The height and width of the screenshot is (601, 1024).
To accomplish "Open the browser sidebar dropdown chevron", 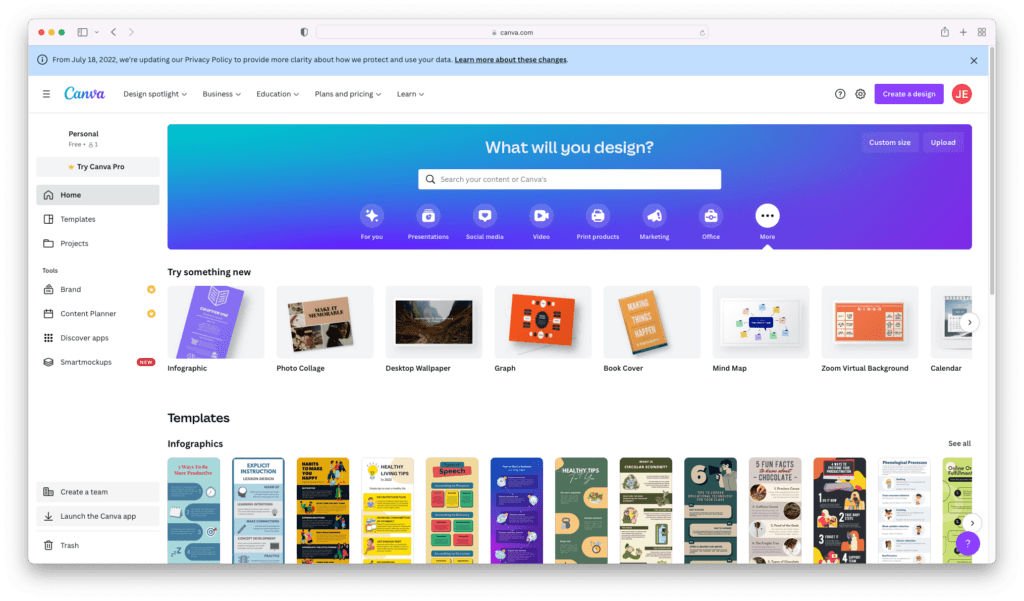I will click(97, 32).
